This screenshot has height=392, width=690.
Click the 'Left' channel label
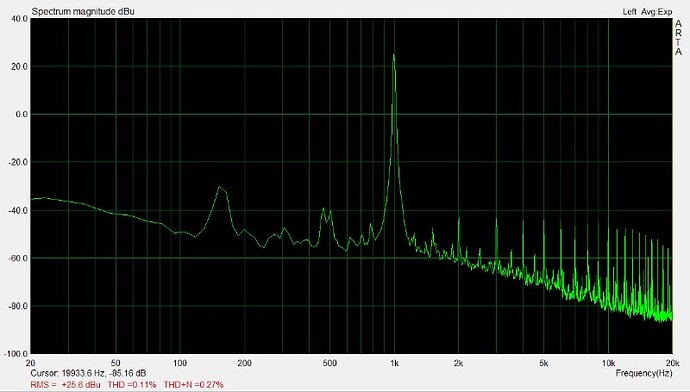click(x=629, y=12)
